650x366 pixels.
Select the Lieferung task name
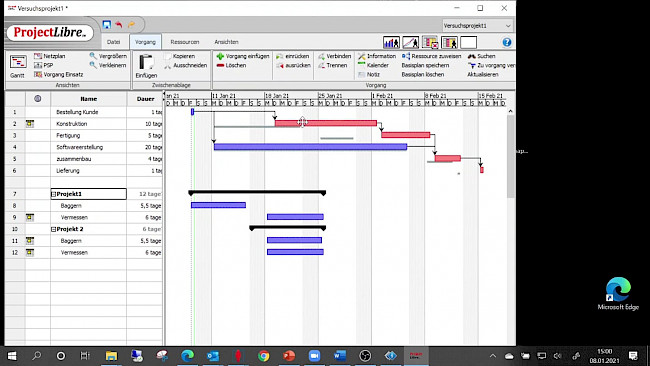pos(68,170)
